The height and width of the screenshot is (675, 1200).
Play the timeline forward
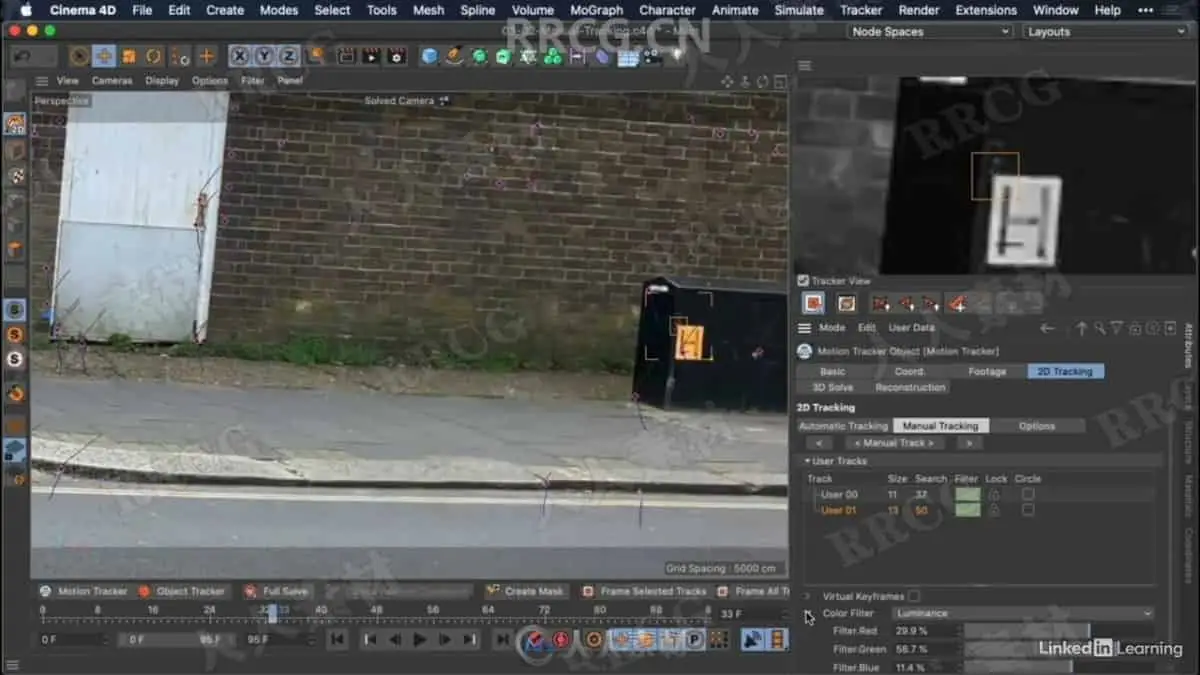[x=420, y=639]
